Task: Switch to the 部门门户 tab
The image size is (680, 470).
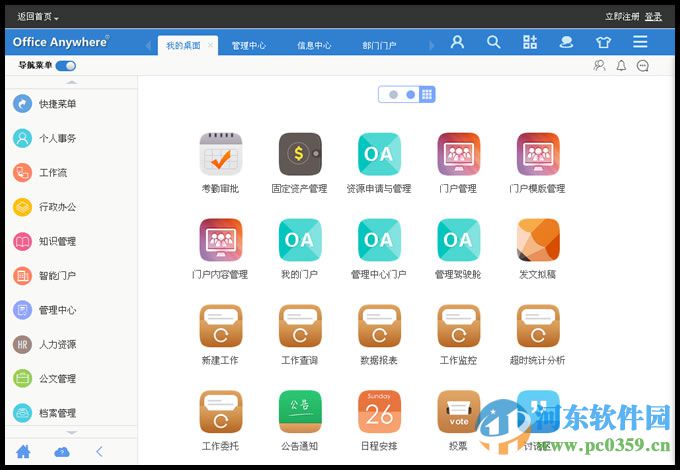Action: (379, 45)
